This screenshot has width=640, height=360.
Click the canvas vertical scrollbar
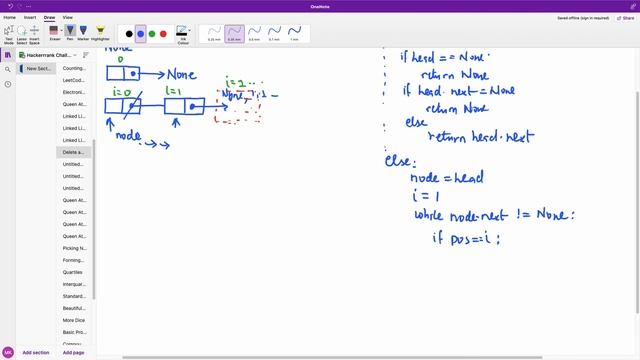(637, 202)
